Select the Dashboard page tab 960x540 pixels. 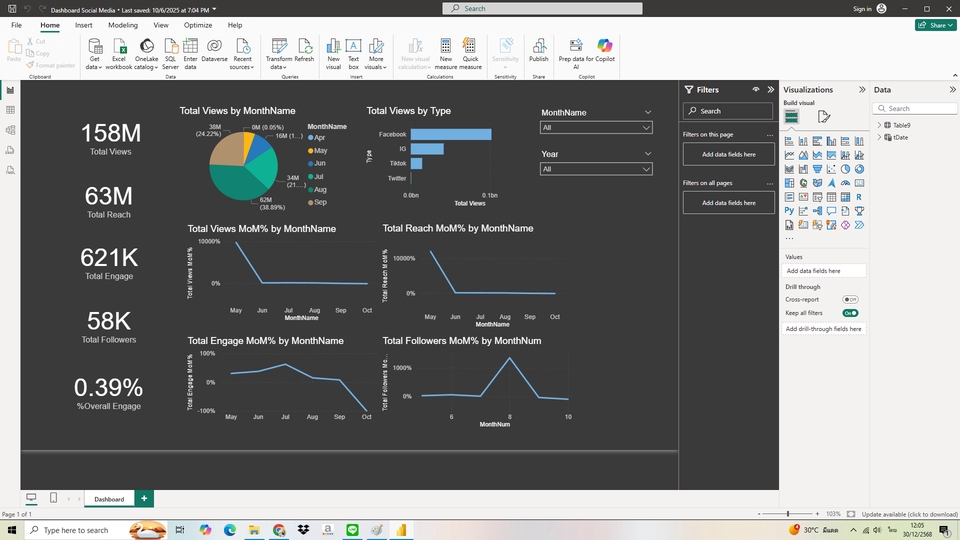click(109, 498)
